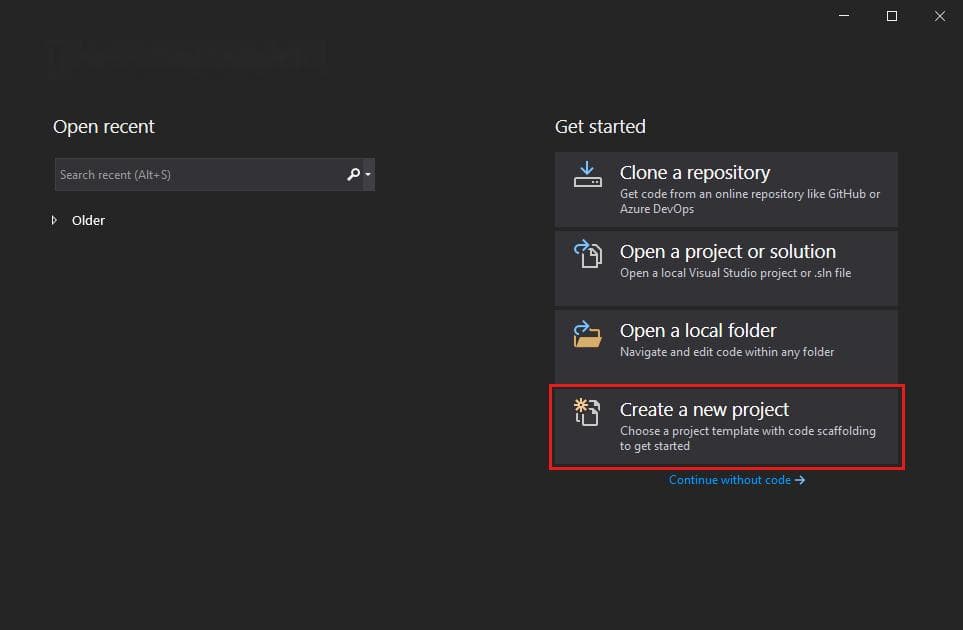963x630 pixels.
Task: Choose Open a local folder heading
Action: coord(698,330)
